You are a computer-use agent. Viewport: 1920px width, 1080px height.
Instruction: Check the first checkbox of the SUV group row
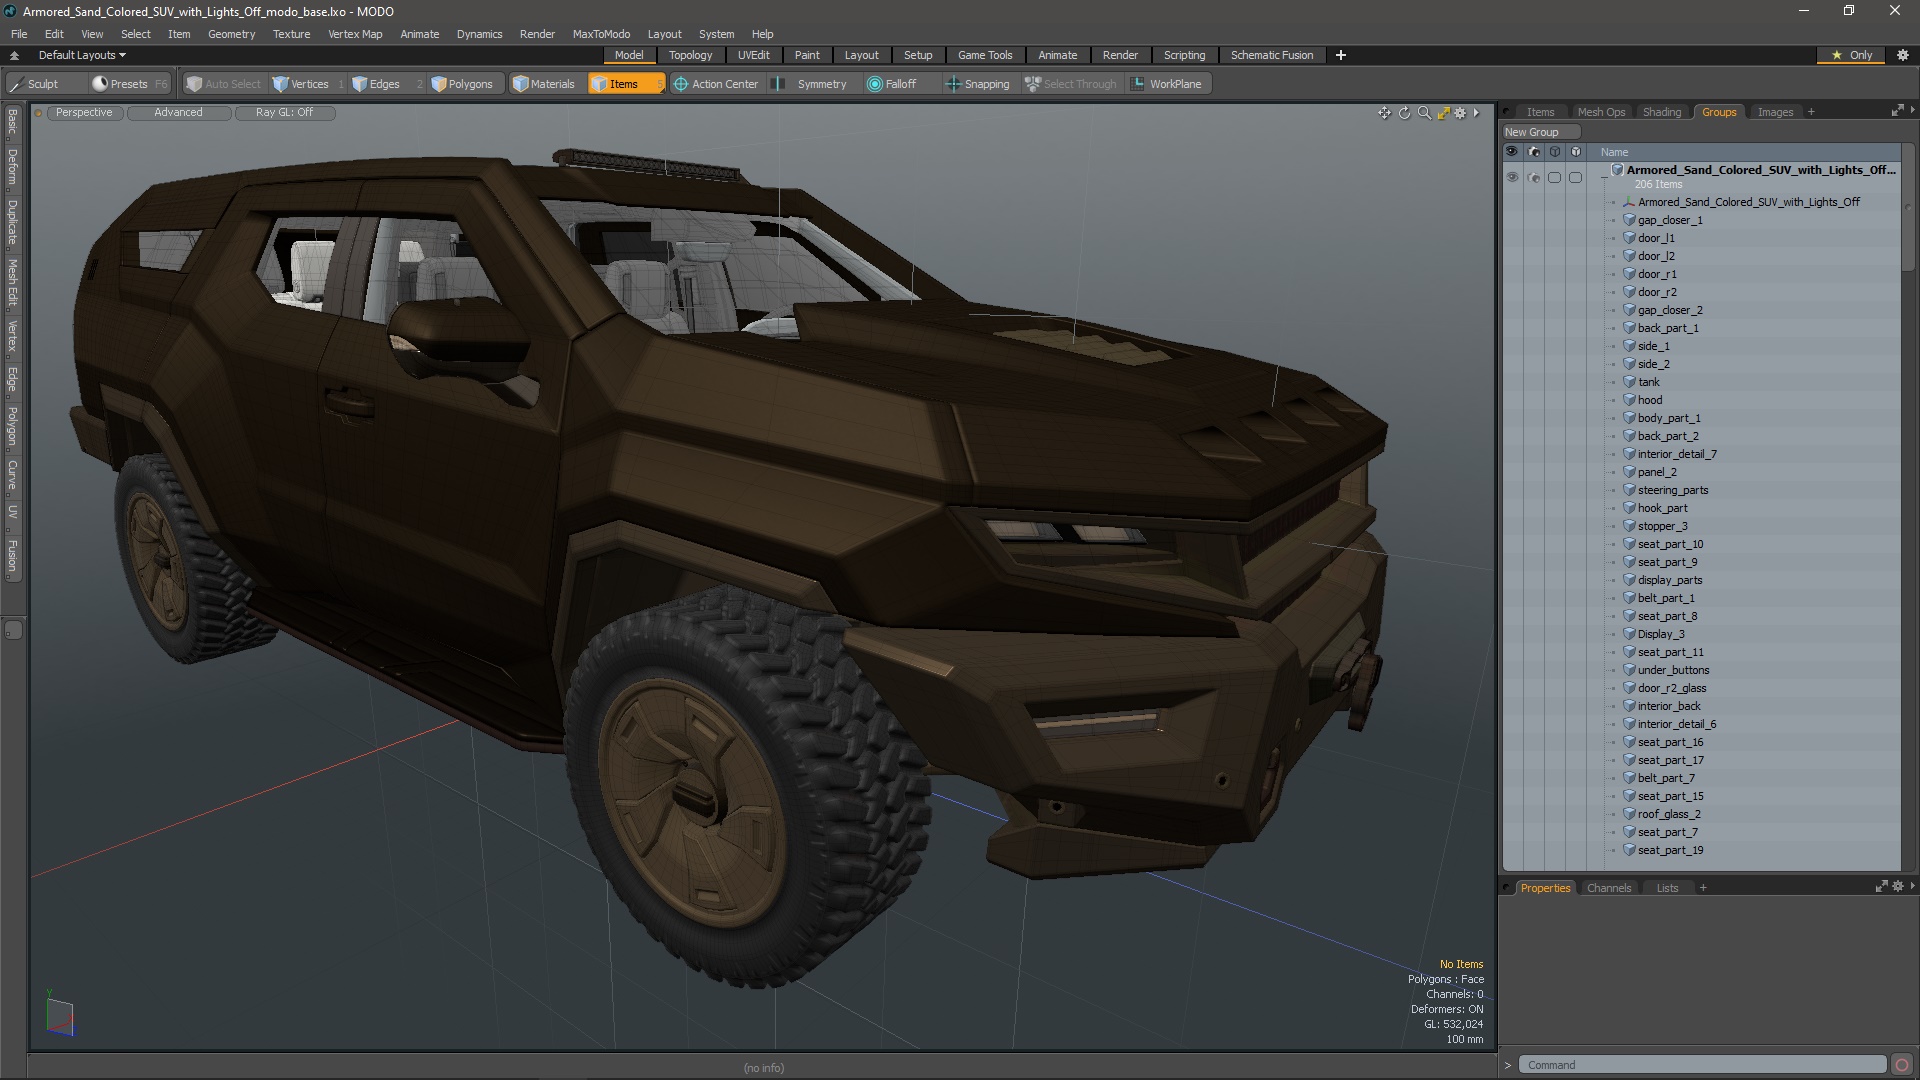(x=1554, y=177)
